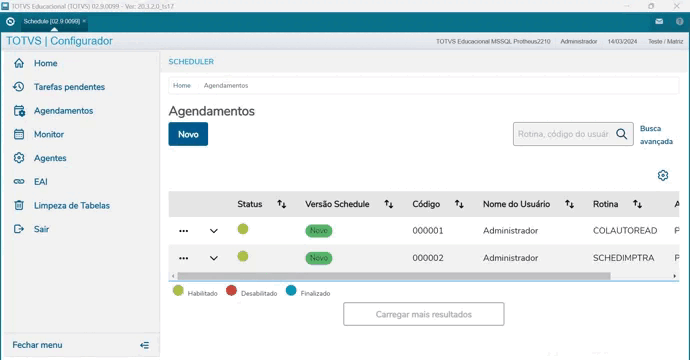
Task: Click the Agendamentos calendar-gear icon
Action: (x=19, y=111)
